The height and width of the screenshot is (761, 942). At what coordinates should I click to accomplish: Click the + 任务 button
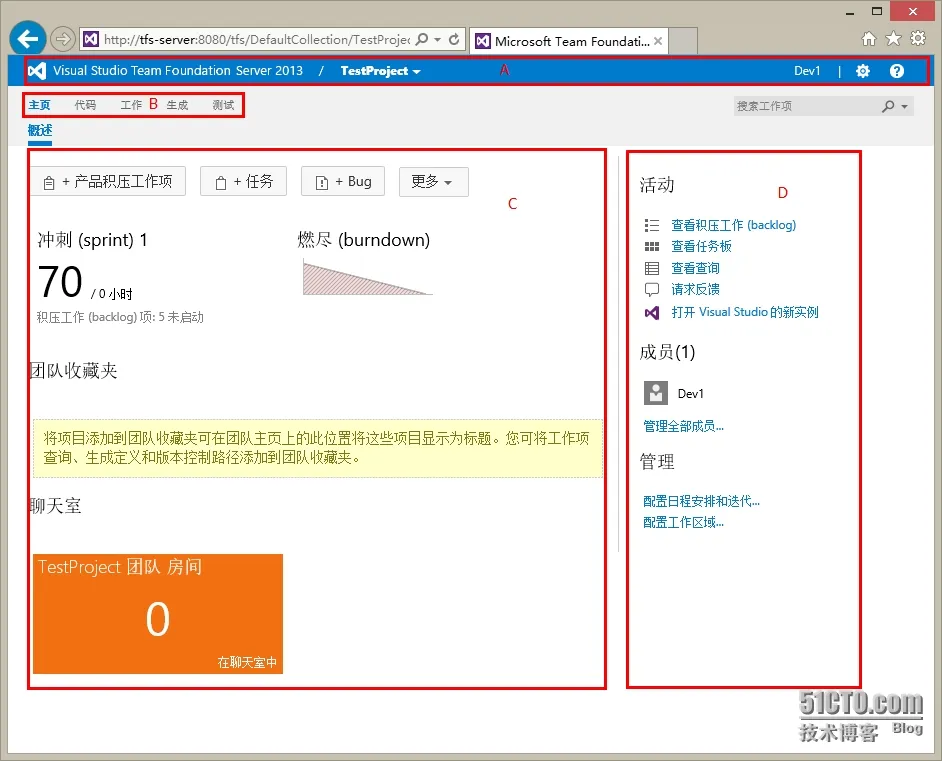pos(243,181)
